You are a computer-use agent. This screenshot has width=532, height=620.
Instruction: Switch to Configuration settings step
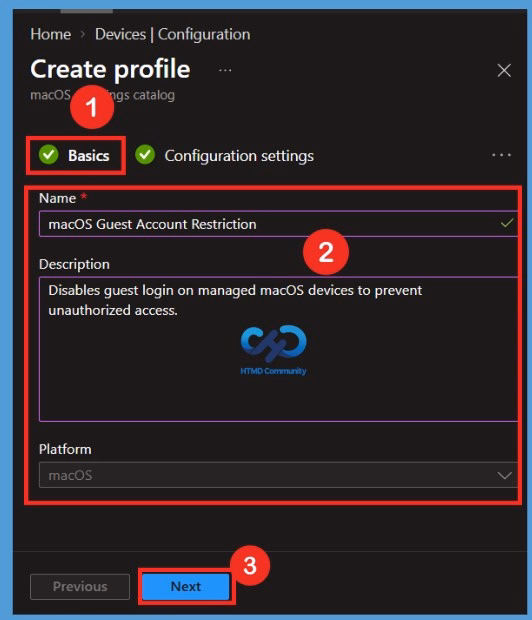click(x=224, y=155)
